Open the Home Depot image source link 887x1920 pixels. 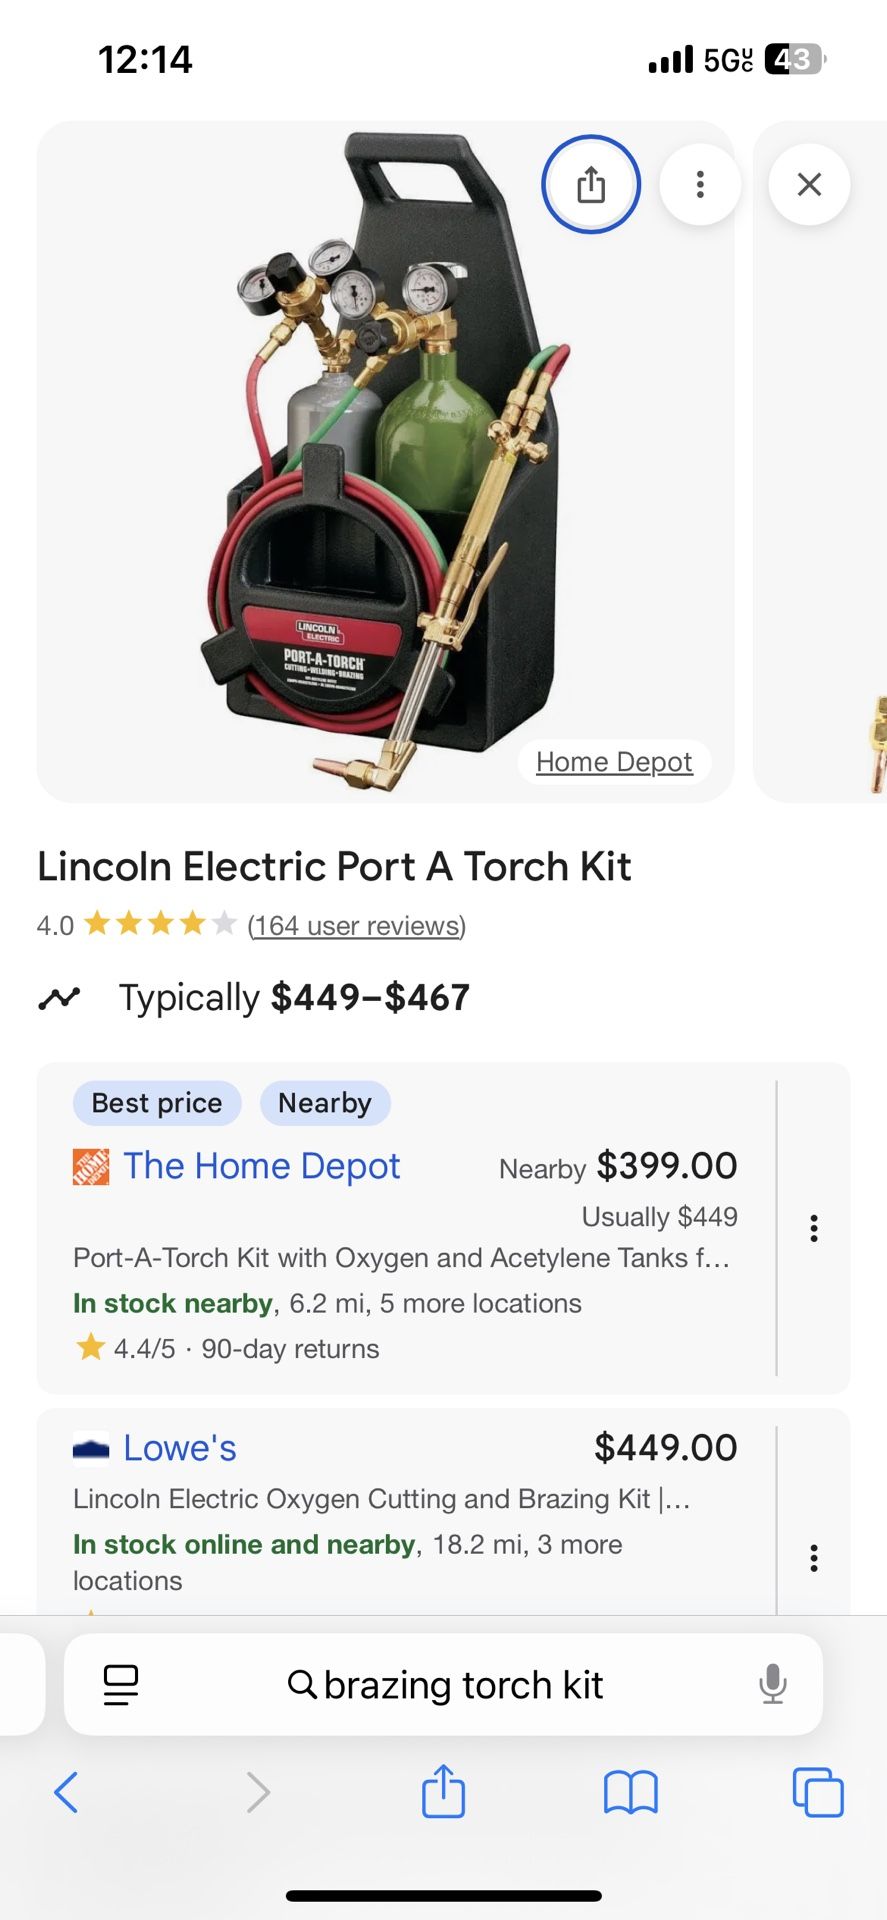click(613, 762)
